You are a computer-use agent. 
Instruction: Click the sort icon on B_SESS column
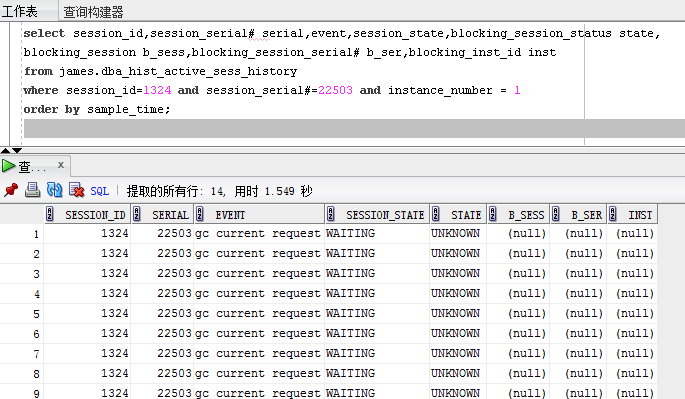point(492,214)
